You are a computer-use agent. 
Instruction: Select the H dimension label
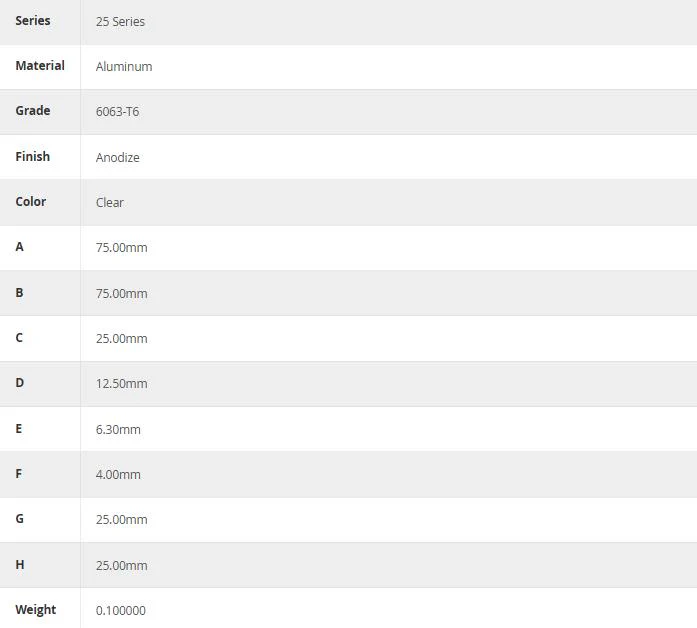click(20, 565)
